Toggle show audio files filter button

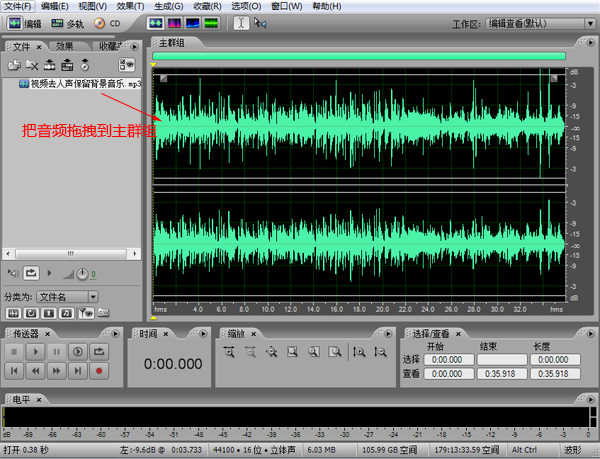tap(13, 313)
